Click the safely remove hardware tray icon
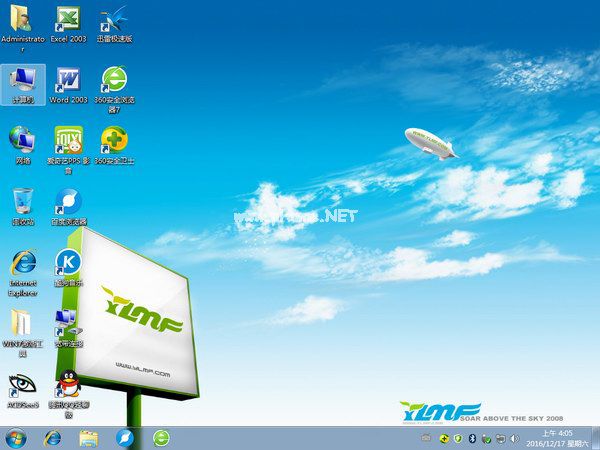The width and height of the screenshot is (600, 450). [x=486, y=439]
